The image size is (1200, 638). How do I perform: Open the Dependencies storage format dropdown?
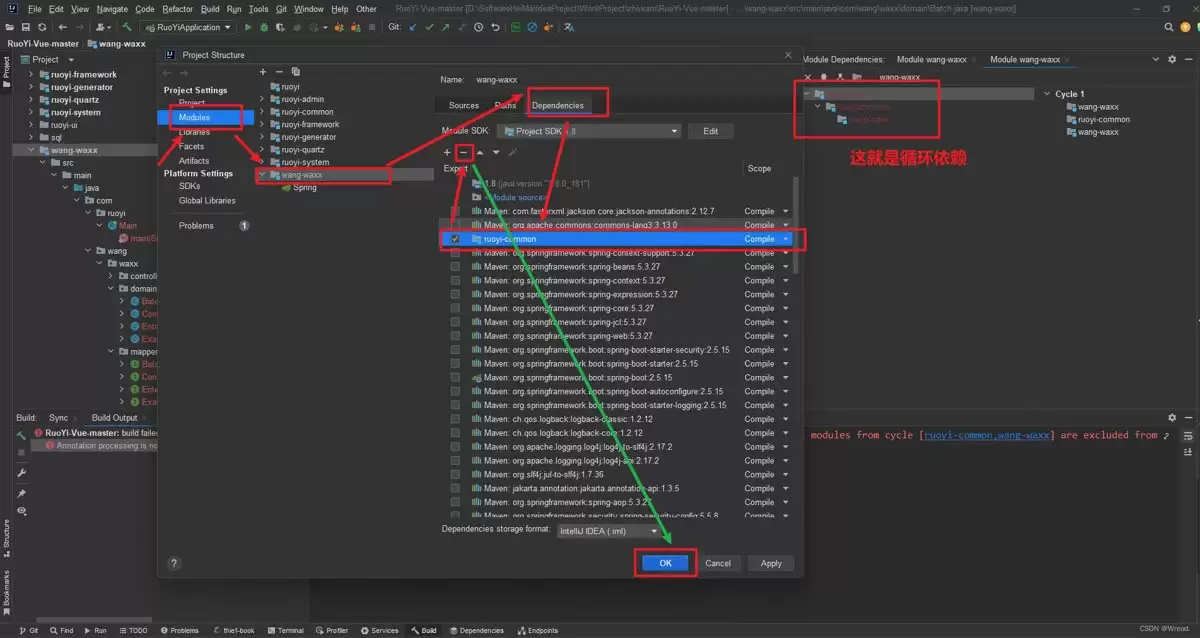608,531
